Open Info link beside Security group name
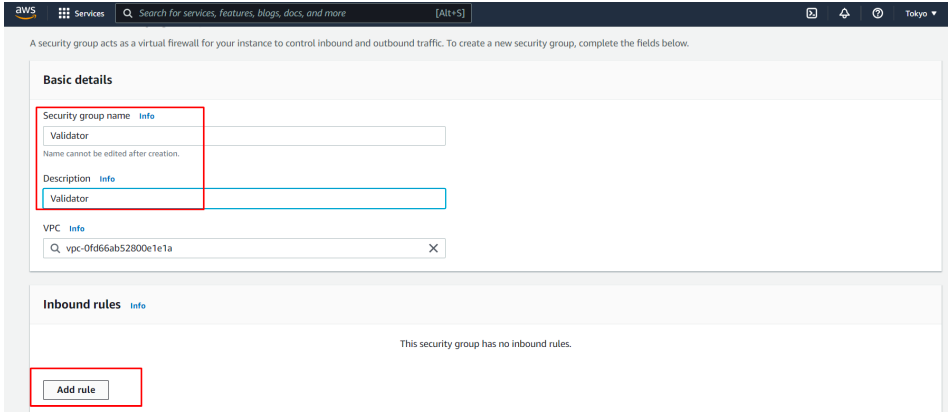 pyautogui.click(x=147, y=116)
